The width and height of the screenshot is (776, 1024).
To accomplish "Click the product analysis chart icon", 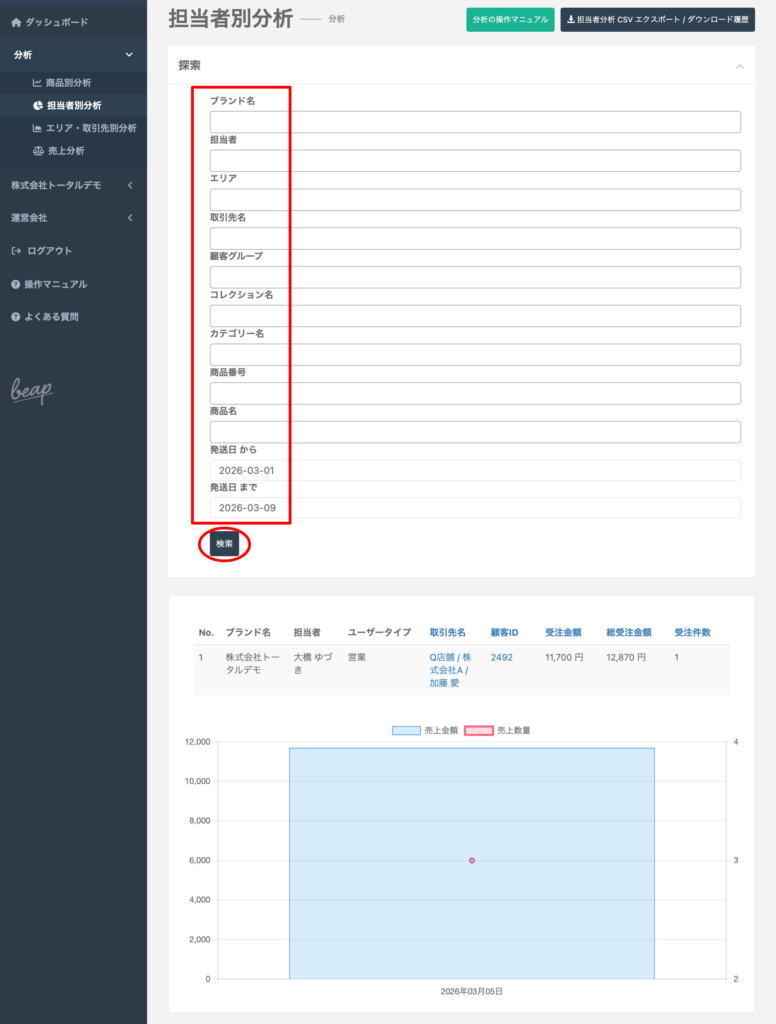I will coord(38,83).
